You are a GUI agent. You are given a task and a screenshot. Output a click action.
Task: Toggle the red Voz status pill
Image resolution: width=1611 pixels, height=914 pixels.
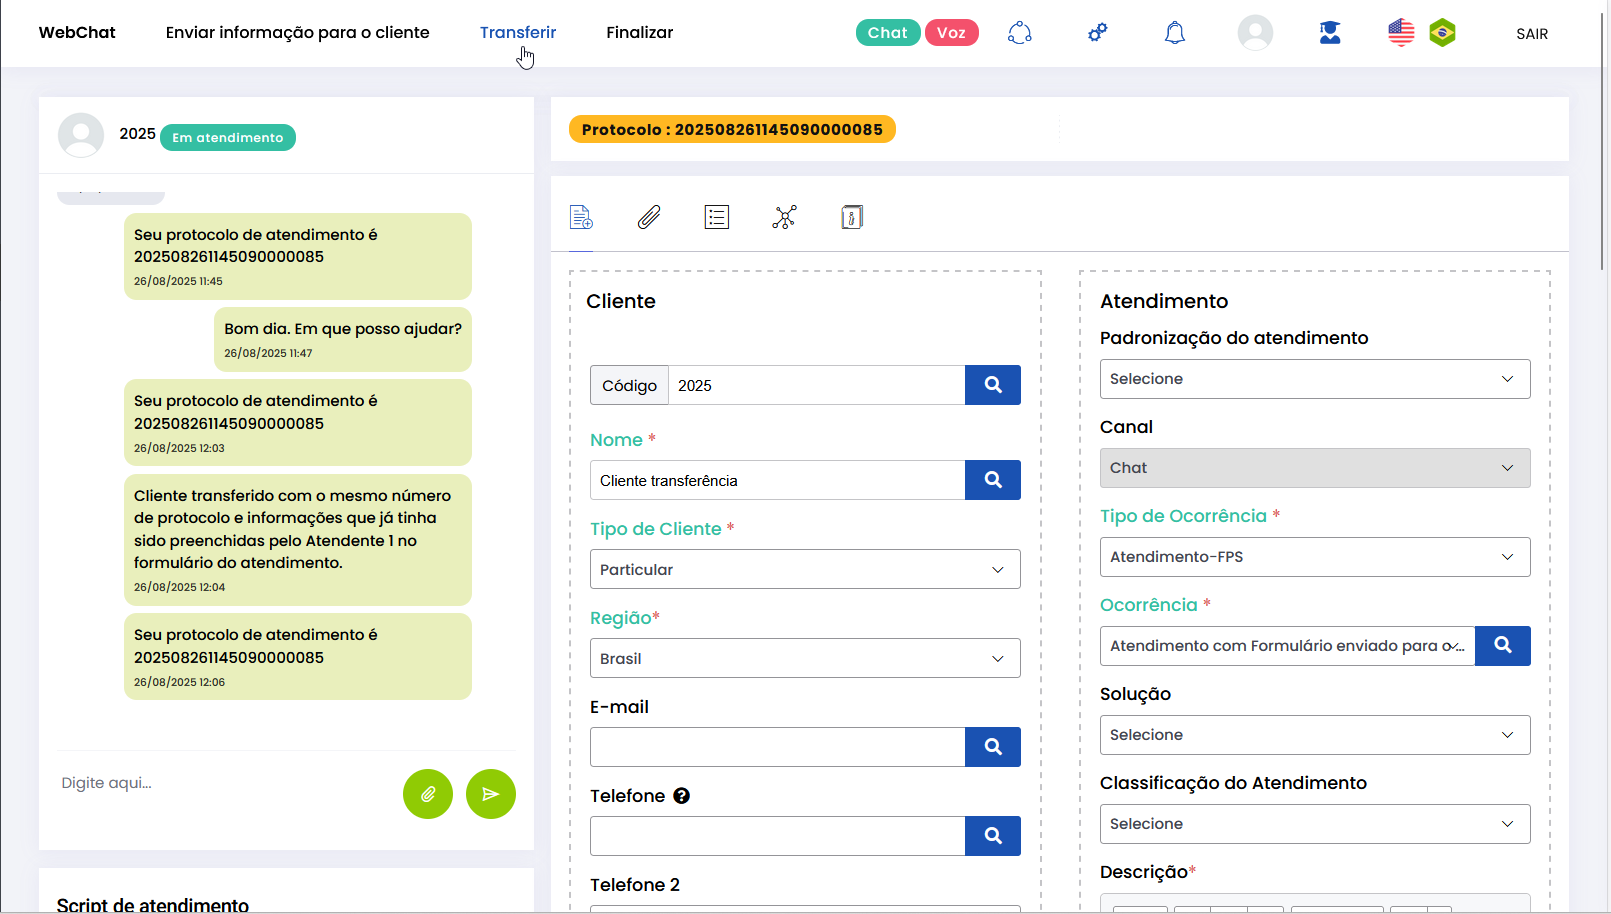[x=951, y=33]
